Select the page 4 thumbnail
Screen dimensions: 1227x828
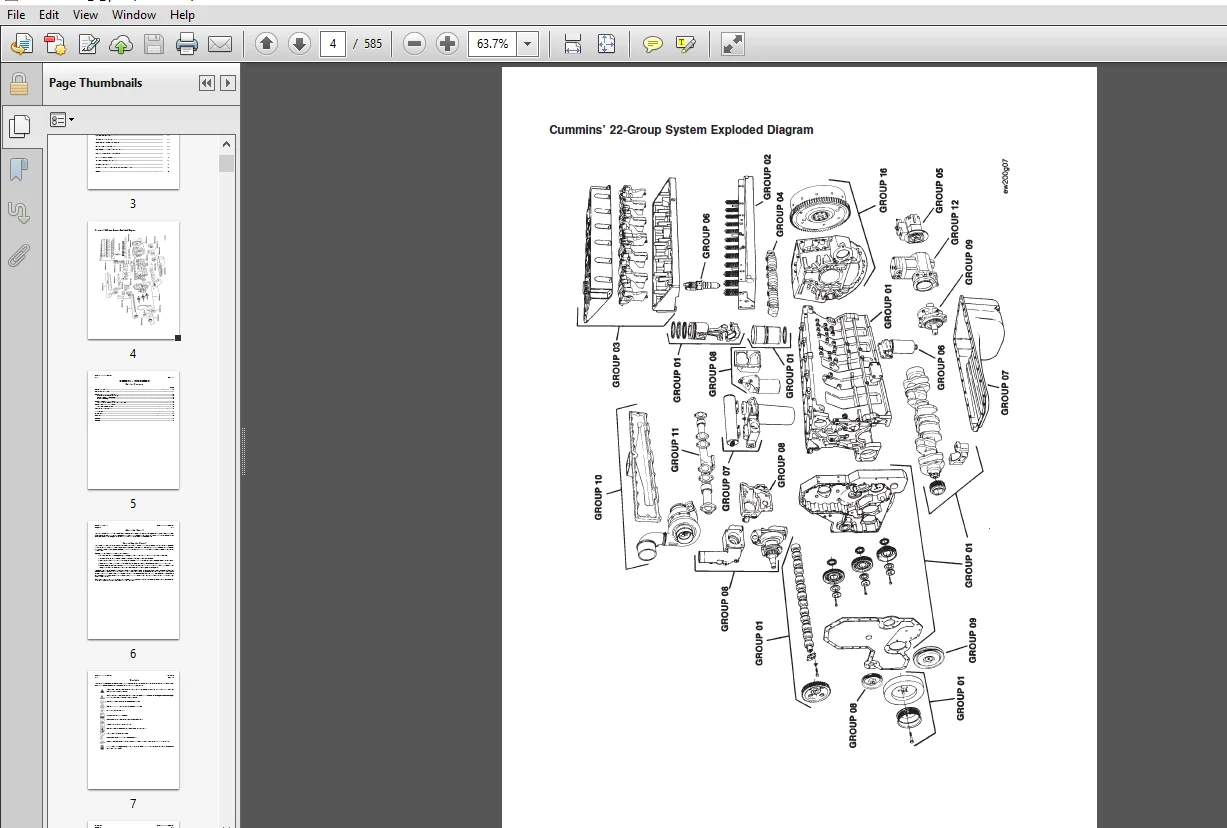click(x=133, y=280)
